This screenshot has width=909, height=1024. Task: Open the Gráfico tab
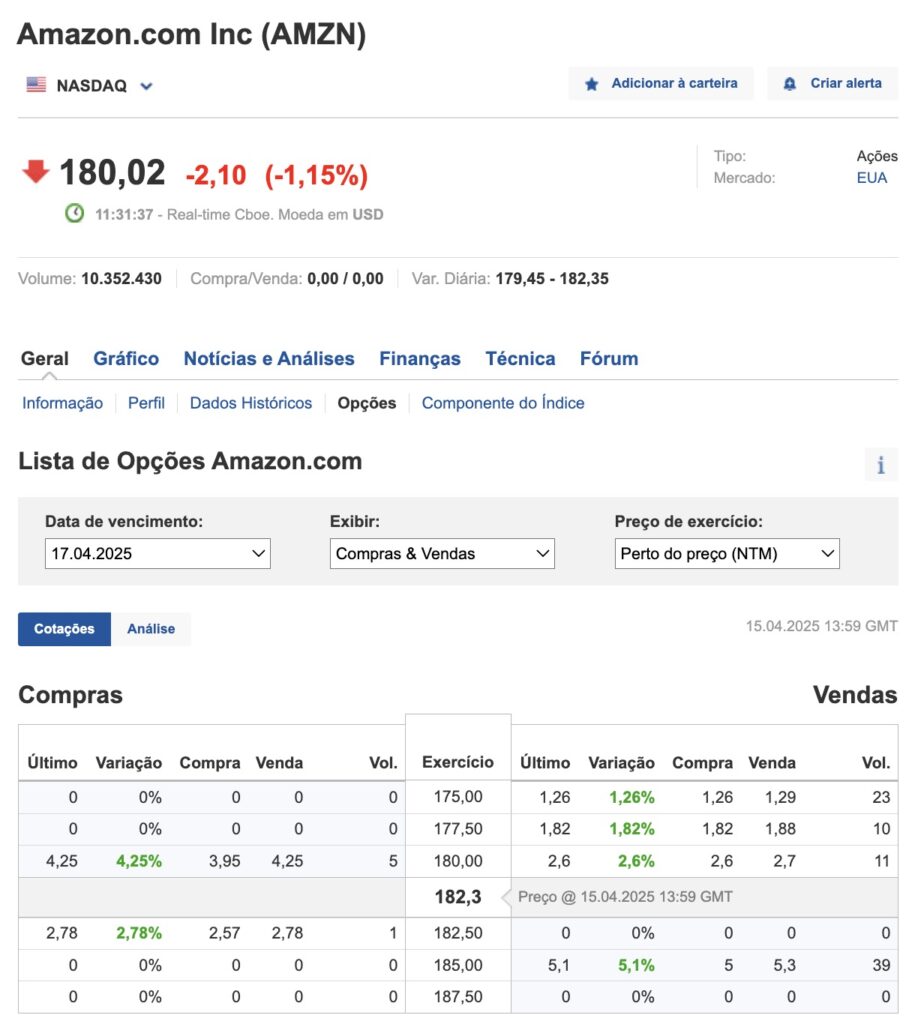(126, 359)
